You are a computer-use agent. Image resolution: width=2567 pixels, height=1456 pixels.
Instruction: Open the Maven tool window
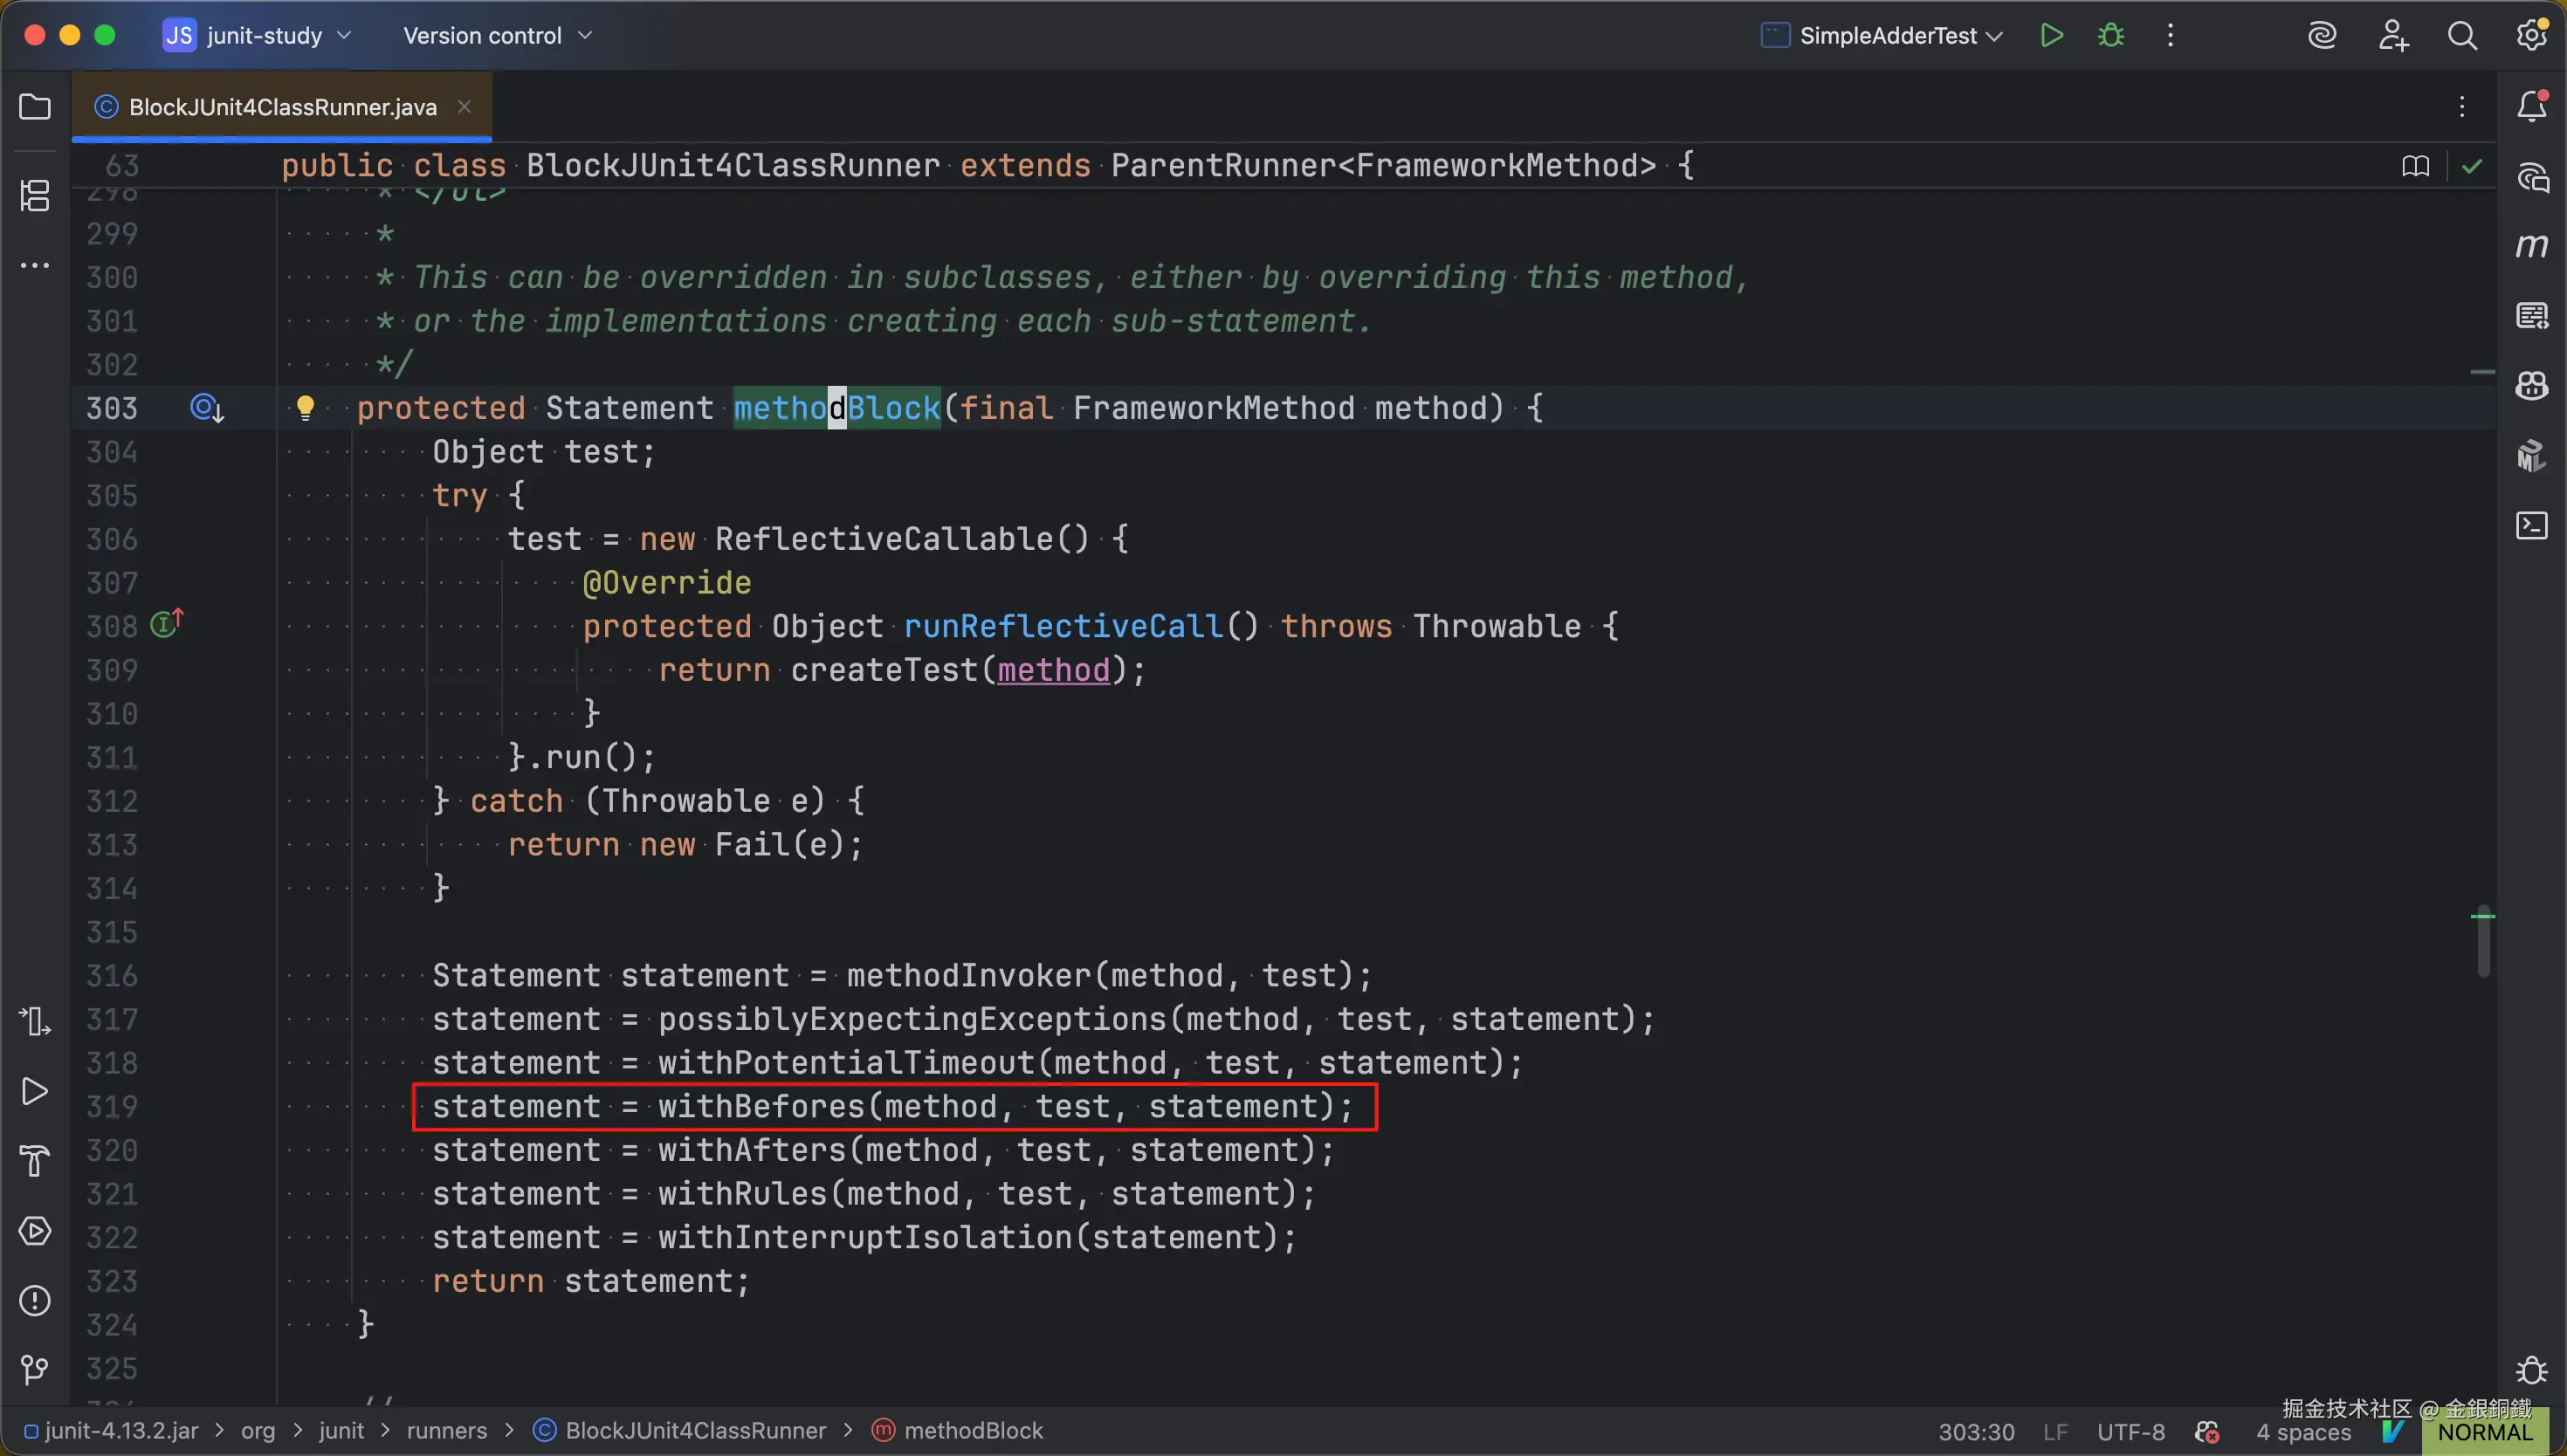(2531, 246)
